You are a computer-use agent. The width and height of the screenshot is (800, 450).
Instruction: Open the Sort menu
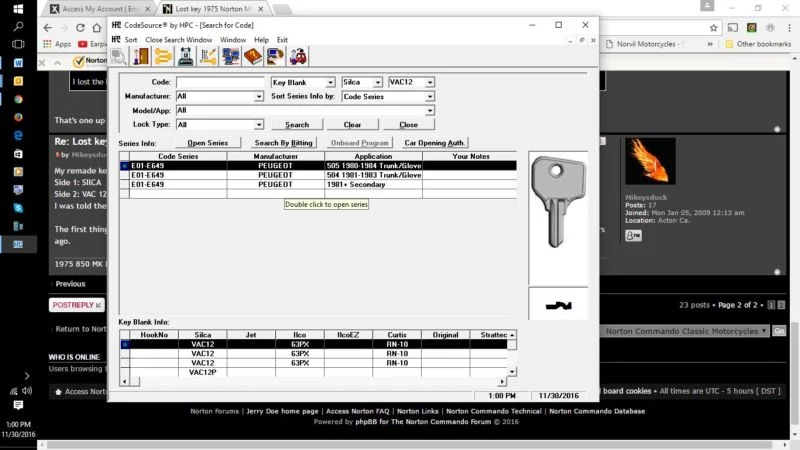coord(131,40)
